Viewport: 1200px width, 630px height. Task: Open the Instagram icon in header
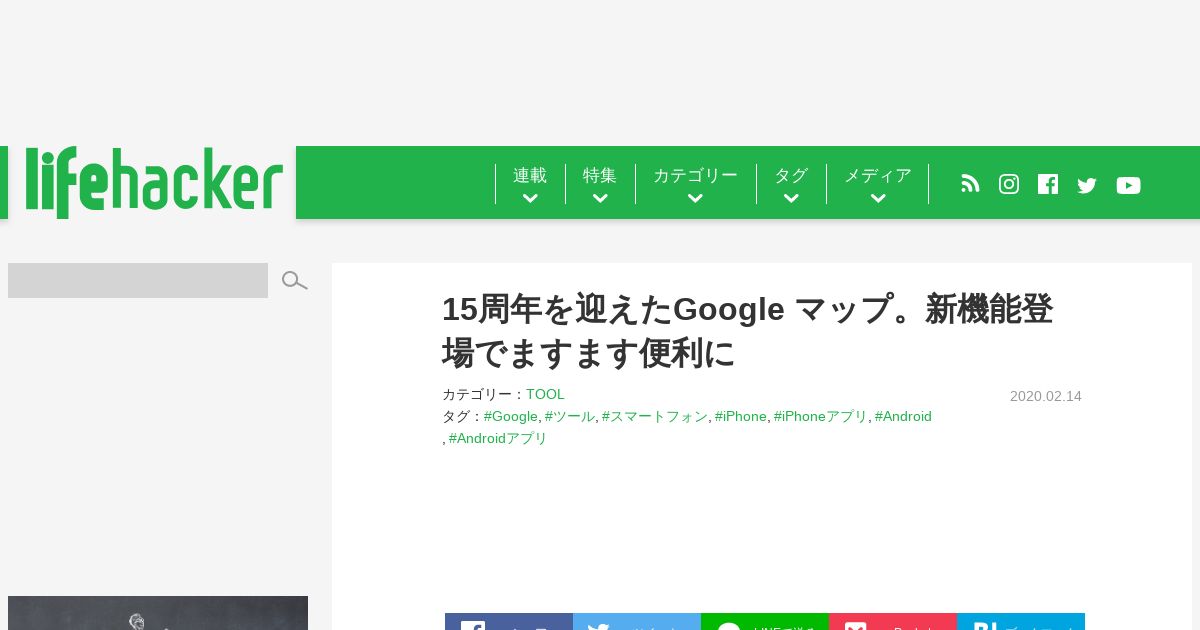click(1009, 184)
